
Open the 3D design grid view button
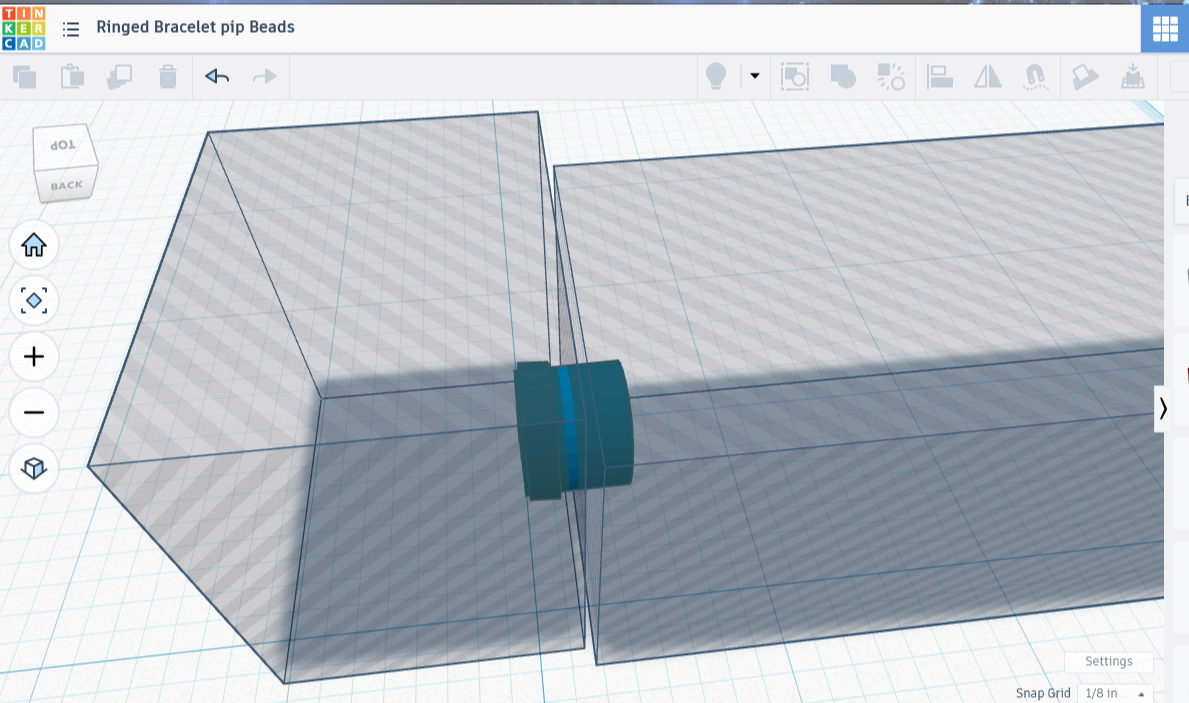coord(1165,29)
